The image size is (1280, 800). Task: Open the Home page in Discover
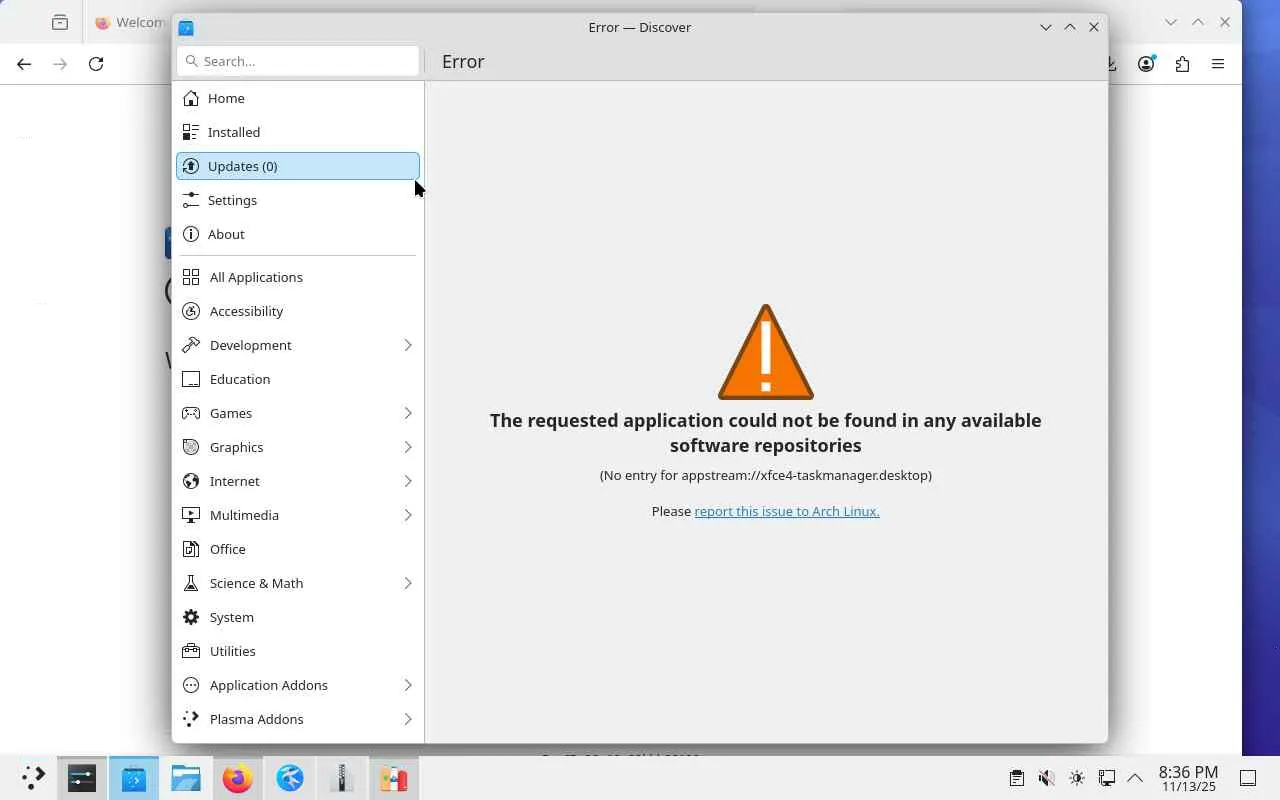pos(298,98)
